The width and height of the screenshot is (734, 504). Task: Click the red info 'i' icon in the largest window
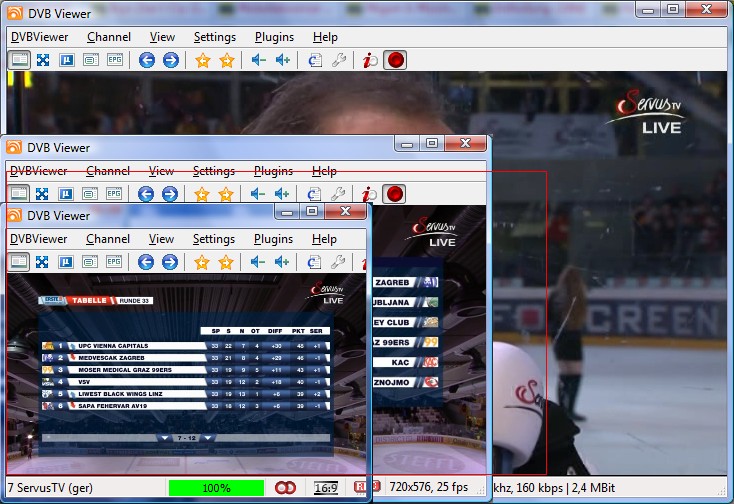click(x=370, y=60)
